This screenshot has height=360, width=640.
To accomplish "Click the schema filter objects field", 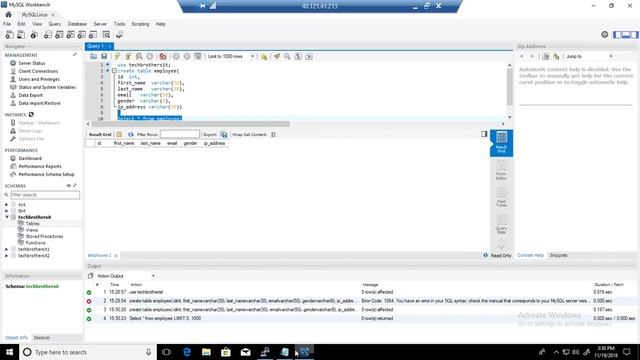I will click(45, 195).
